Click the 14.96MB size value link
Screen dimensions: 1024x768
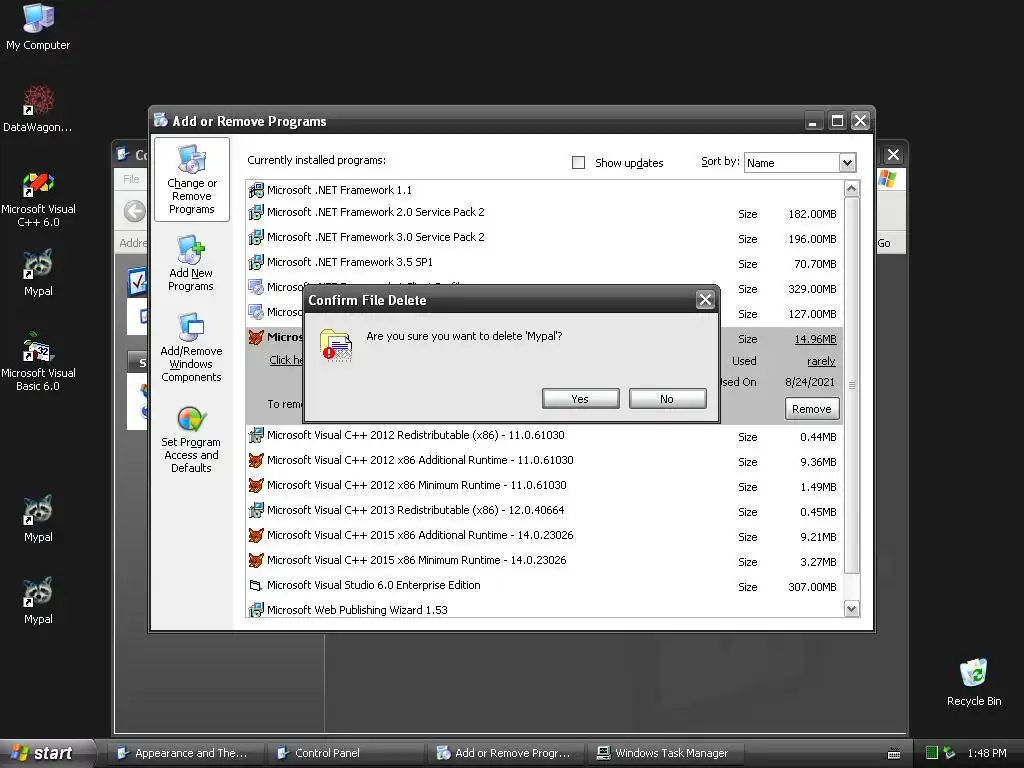[x=815, y=339]
